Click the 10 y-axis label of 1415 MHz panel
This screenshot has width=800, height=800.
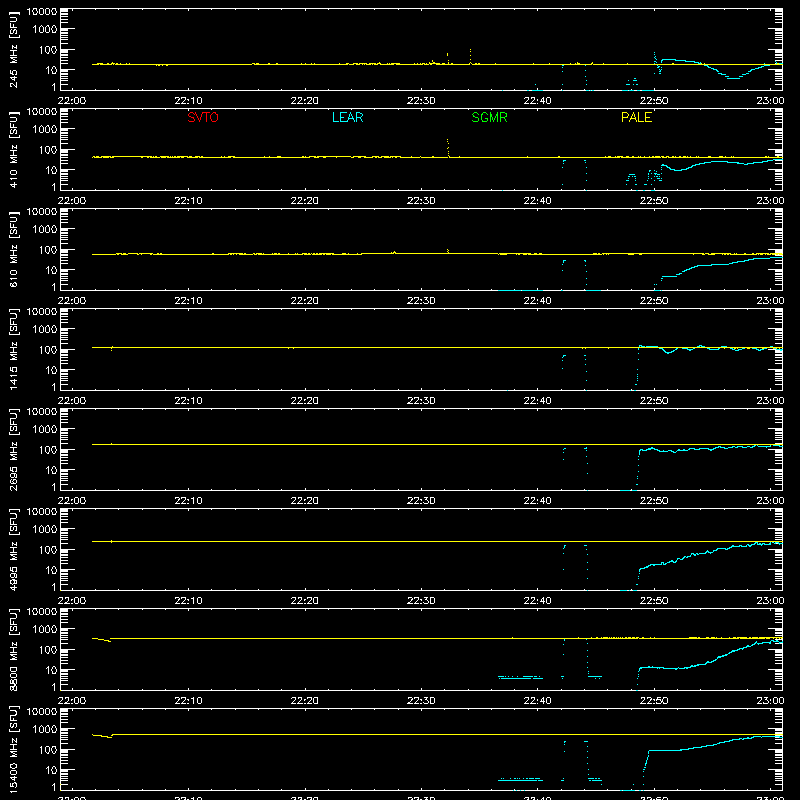[x=51, y=370]
